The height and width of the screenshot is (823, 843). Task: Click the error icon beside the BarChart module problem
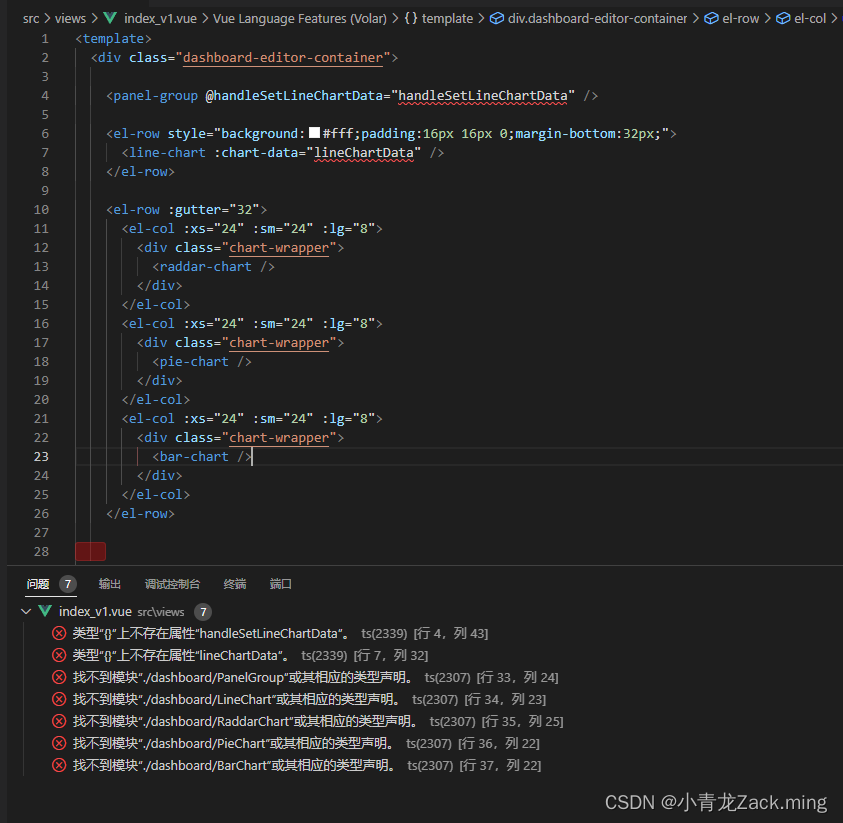[x=59, y=765]
